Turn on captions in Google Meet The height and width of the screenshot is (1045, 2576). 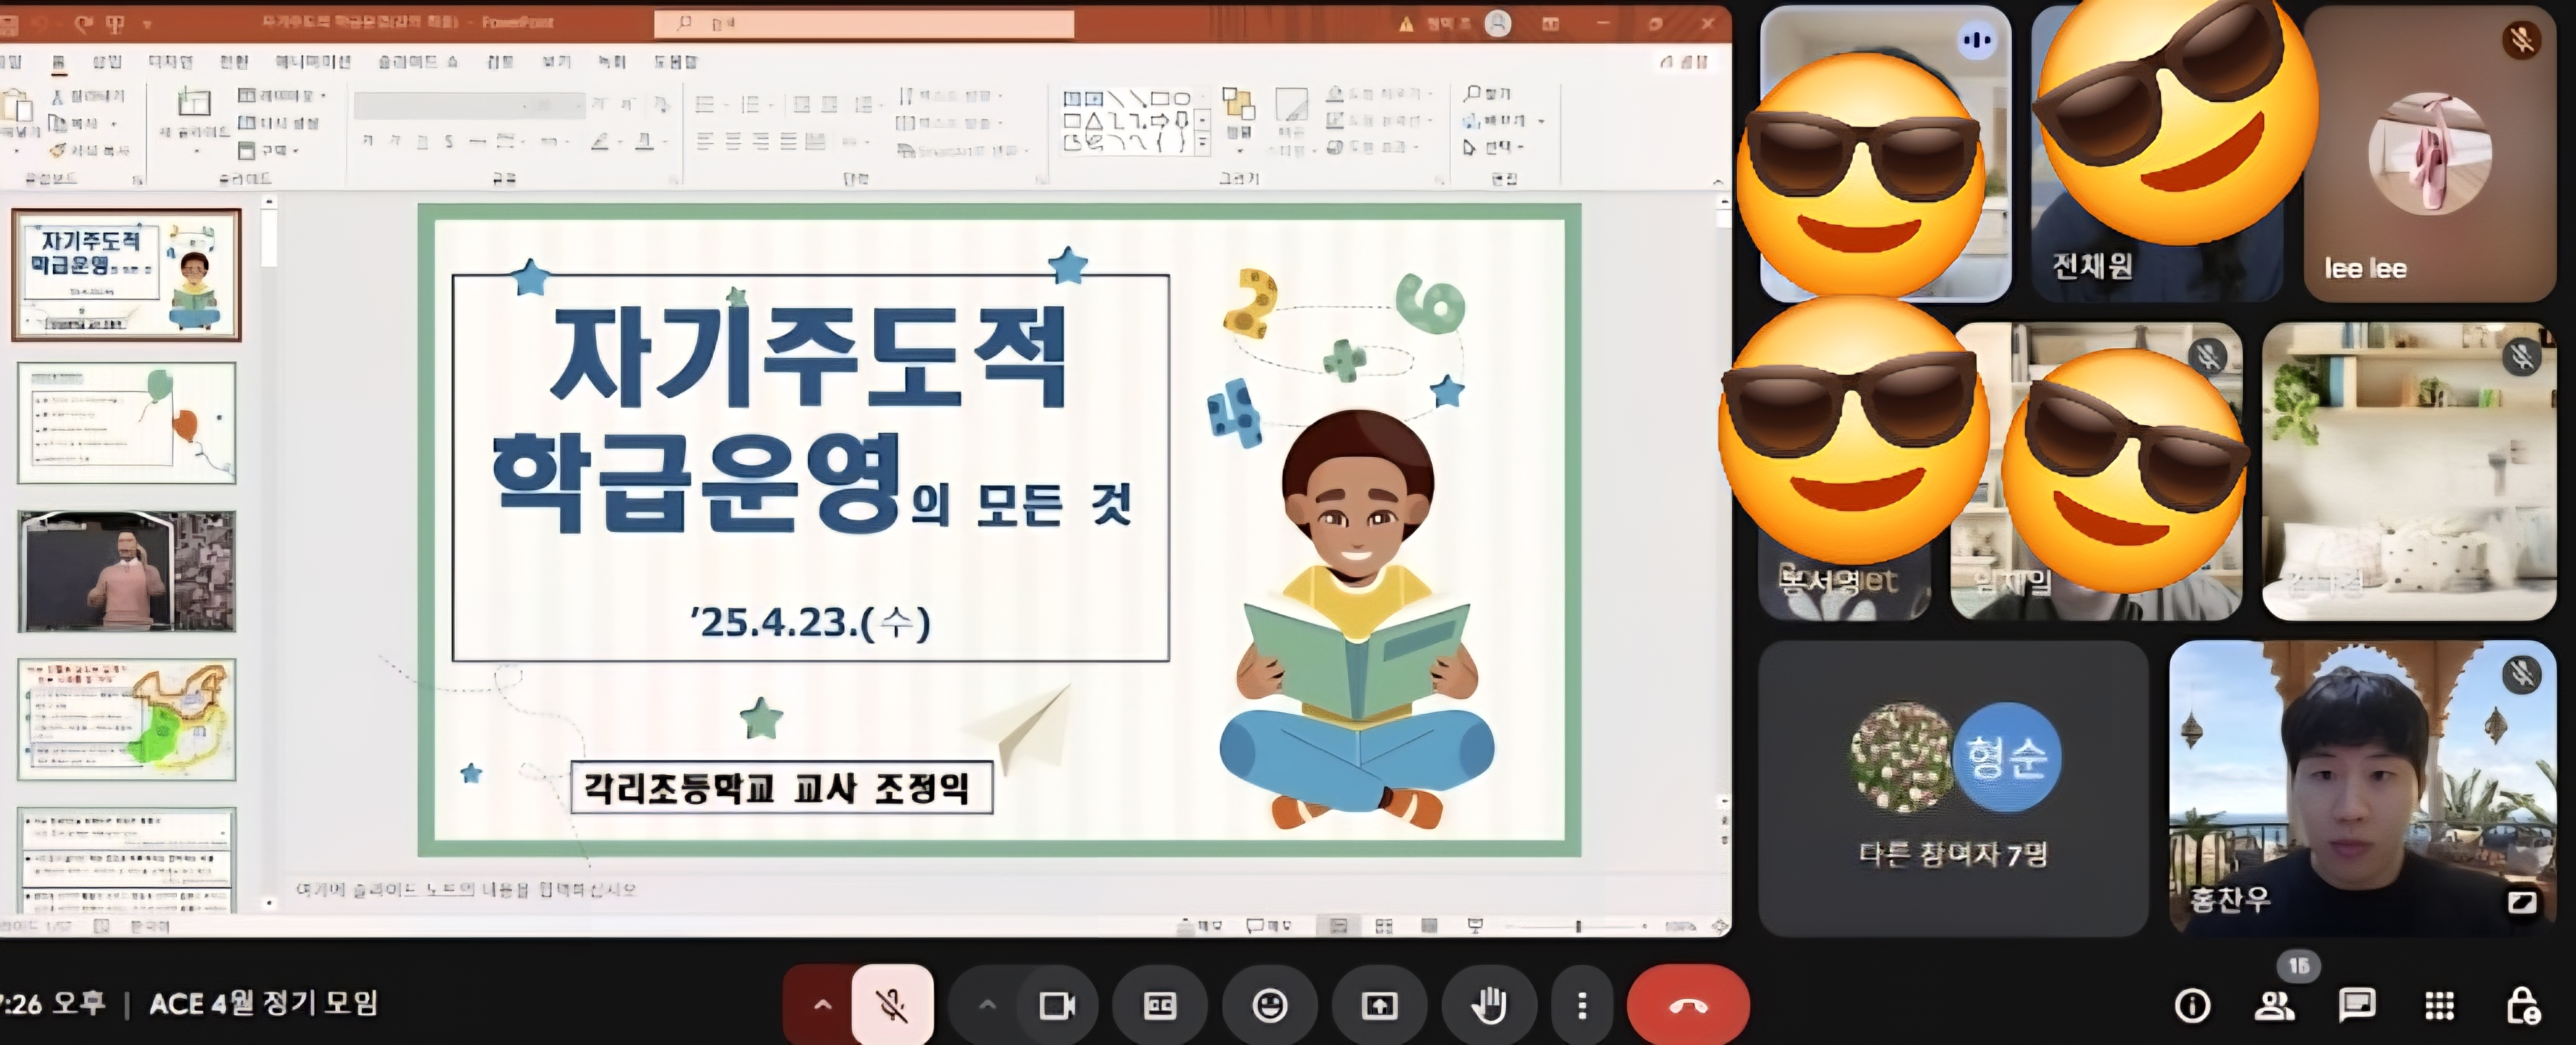(1160, 1006)
